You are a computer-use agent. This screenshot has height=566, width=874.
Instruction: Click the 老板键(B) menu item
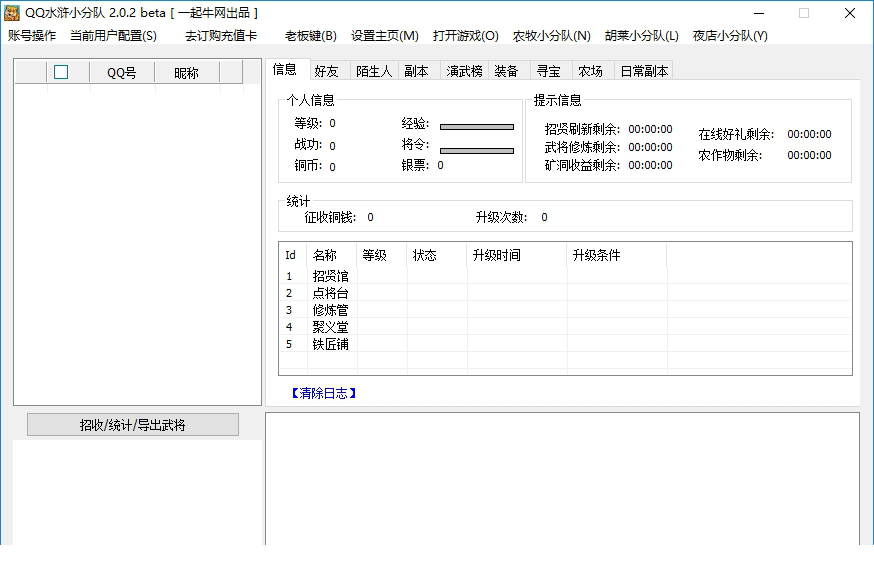pos(310,36)
